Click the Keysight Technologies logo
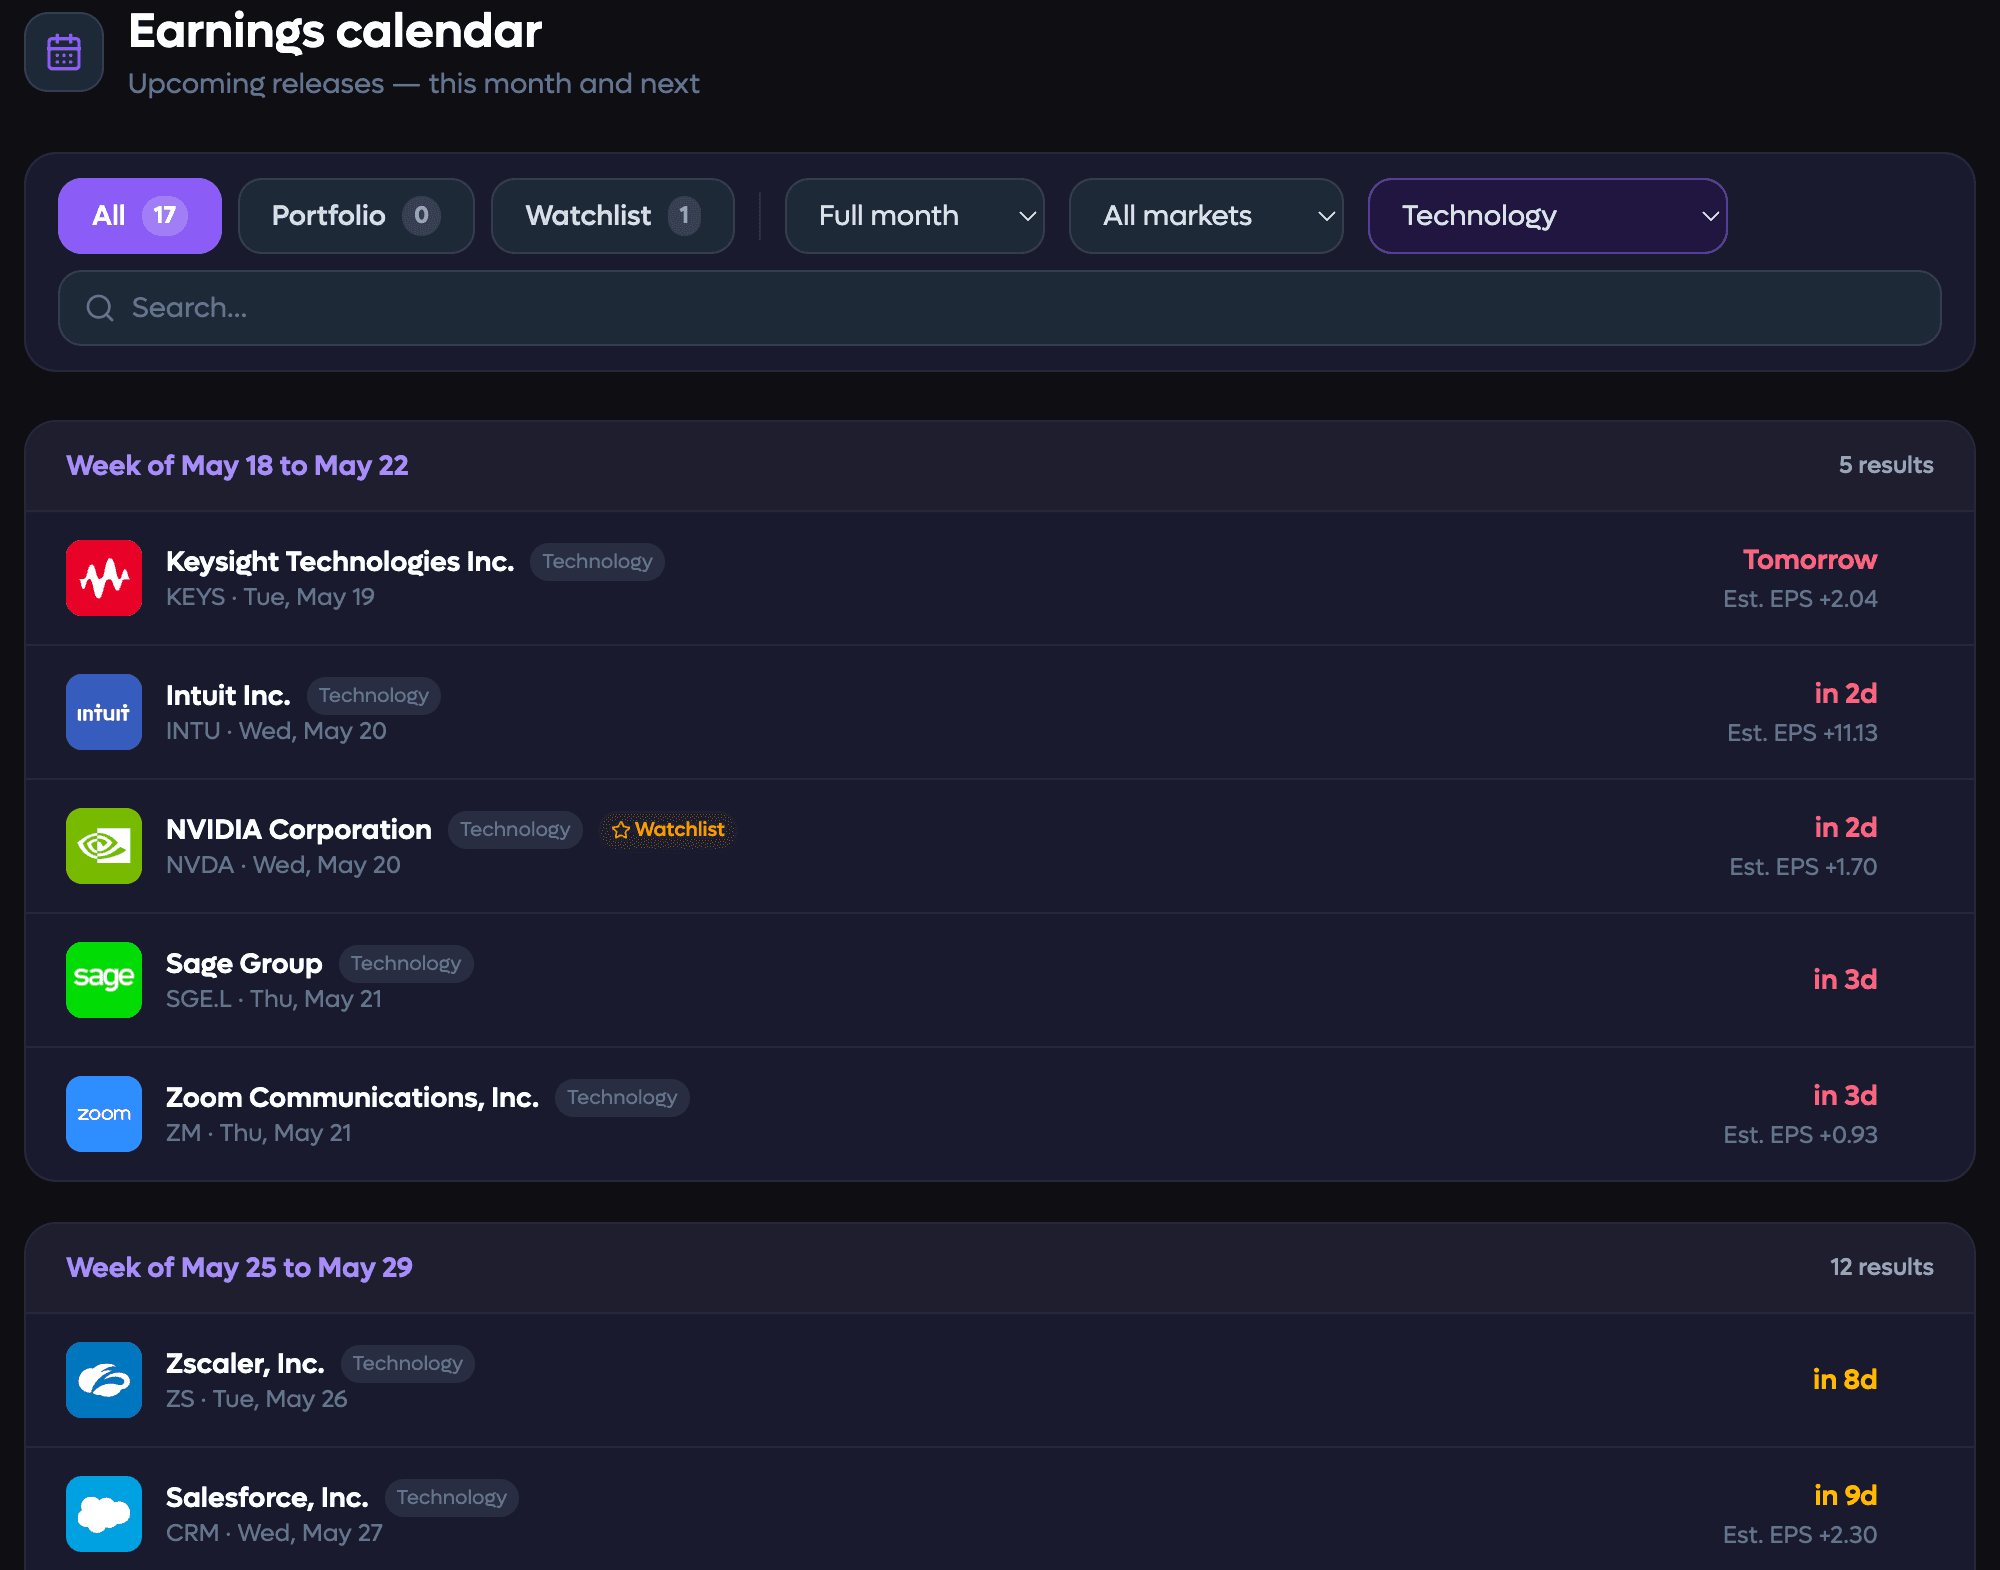Image resolution: width=2000 pixels, height=1570 pixels. pos(104,578)
